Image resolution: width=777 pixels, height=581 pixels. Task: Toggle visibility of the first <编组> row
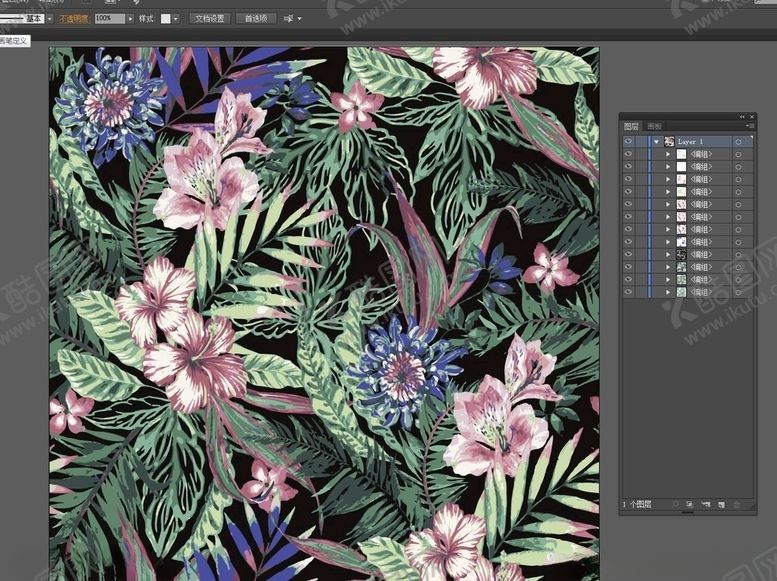pos(628,154)
